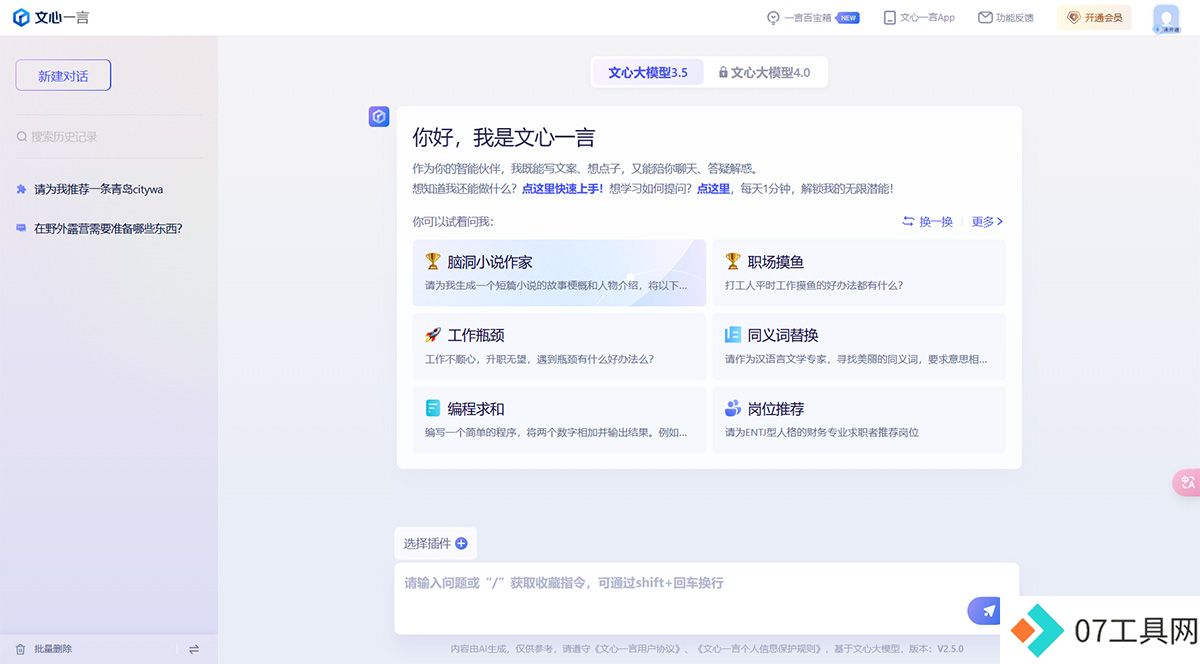Click the 批量删除 text
This screenshot has width=1200, height=664.
(53, 649)
